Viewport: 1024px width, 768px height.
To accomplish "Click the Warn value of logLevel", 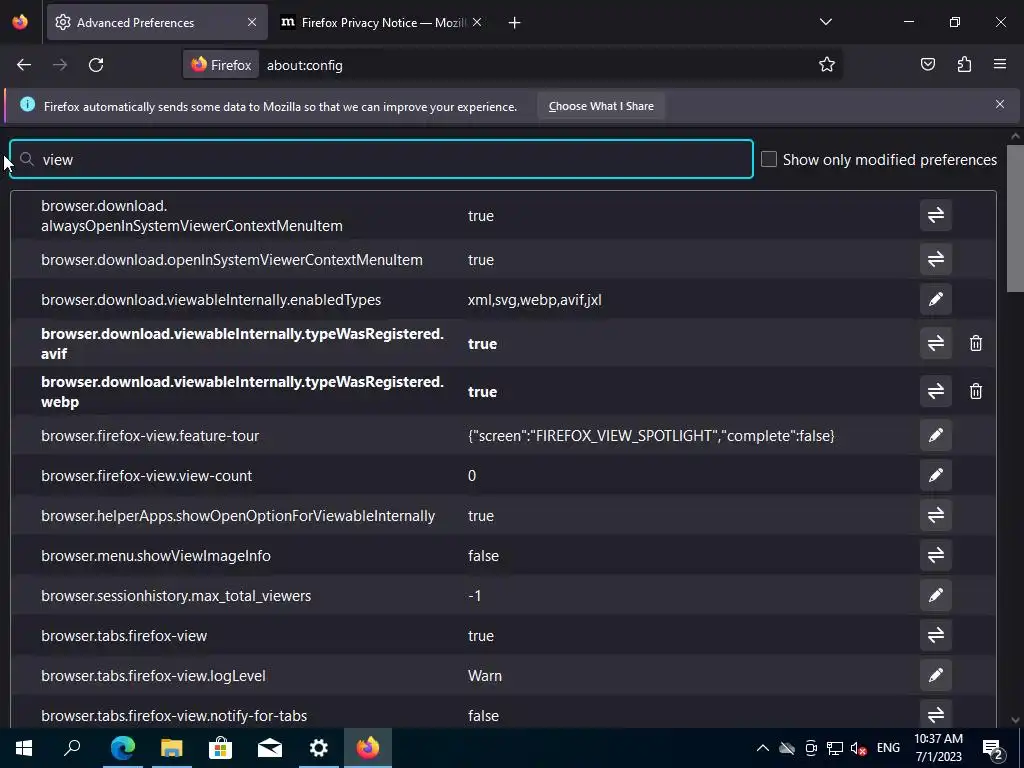I will [485, 676].
